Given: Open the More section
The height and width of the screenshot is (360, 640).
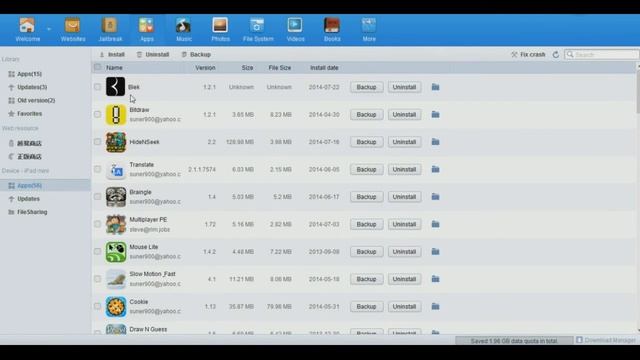Looking at the screenshot, I should click(369, 29).
